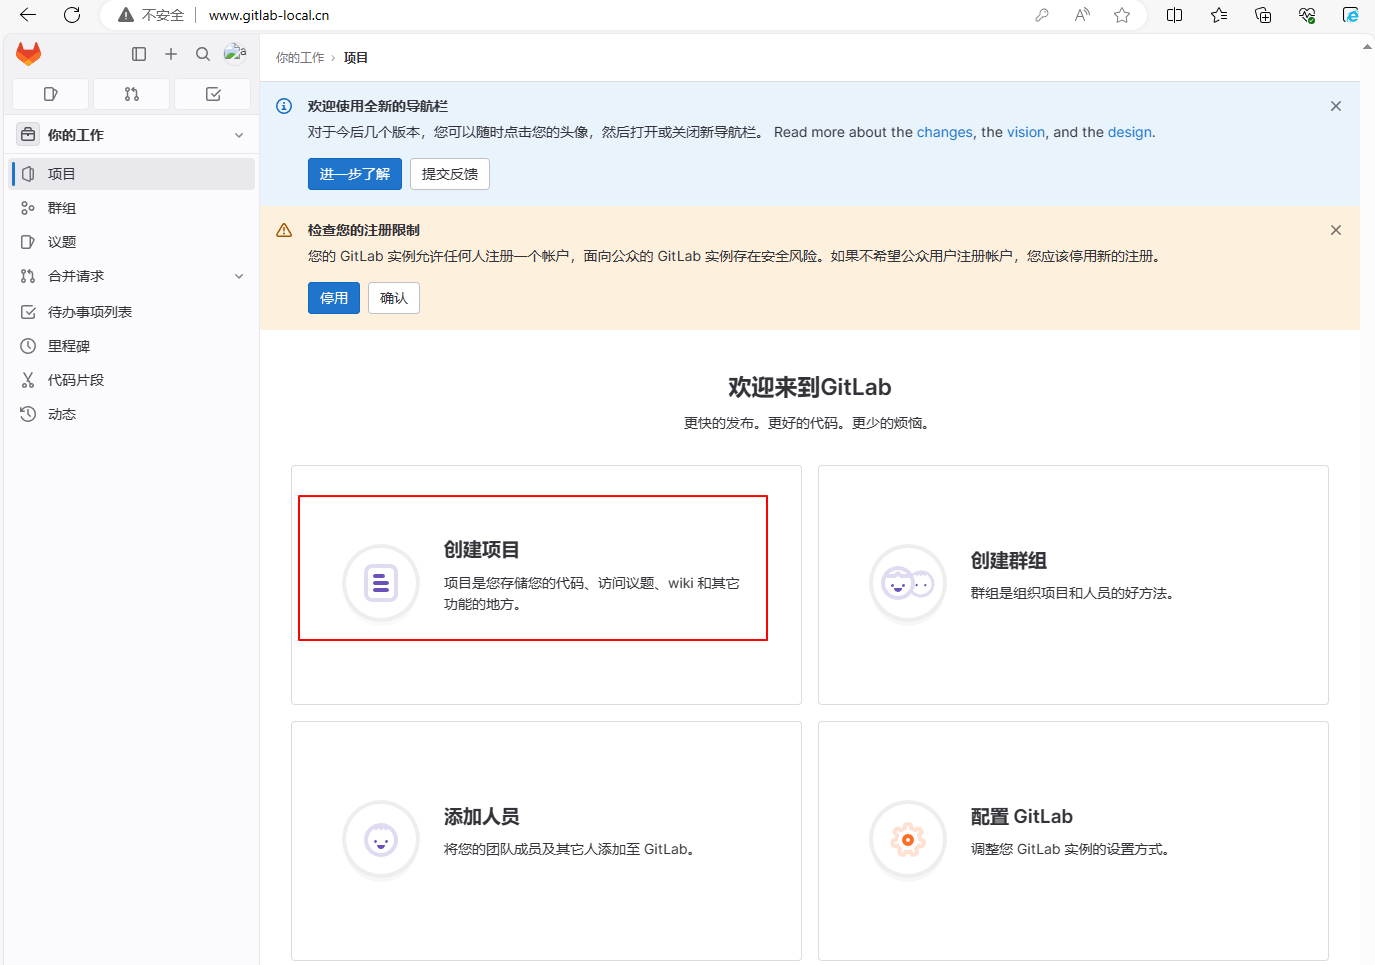Image resolution: width=1375 pixels, height=965 pixels.
Task: Open the GitLab search icon
Action: (x=203, y=54)
